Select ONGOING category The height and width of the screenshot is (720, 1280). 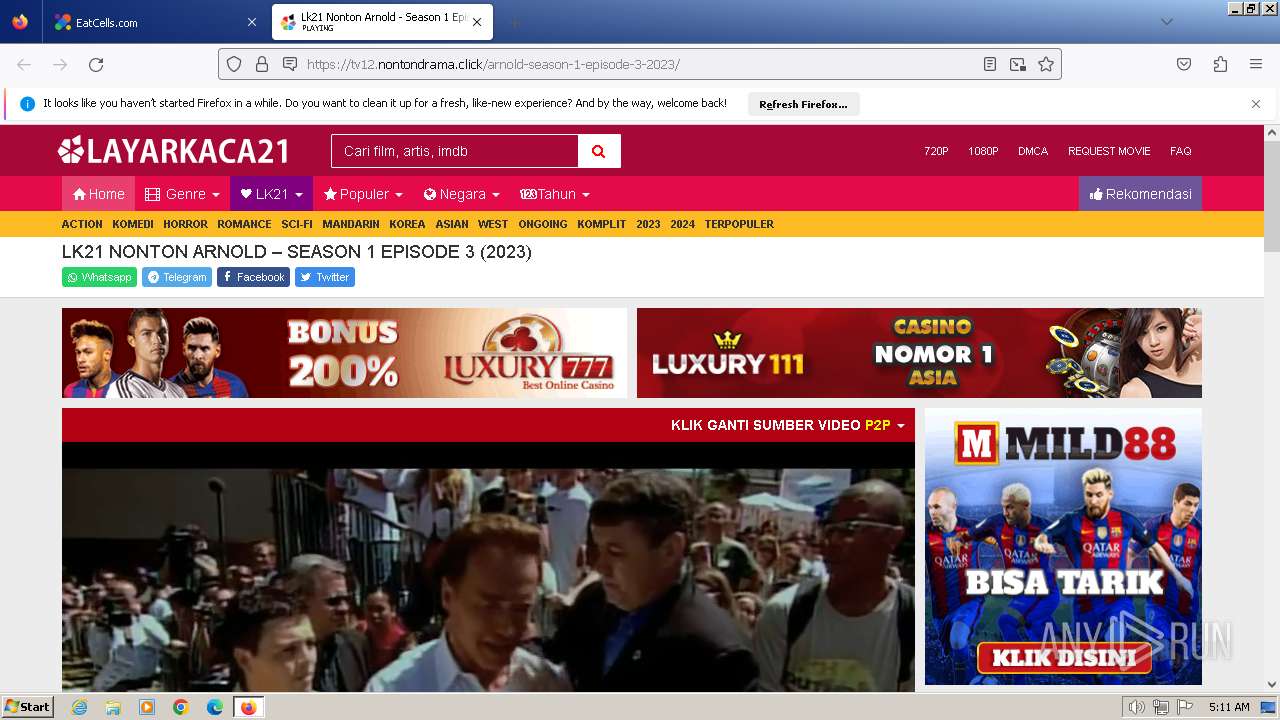click(x=543, y=224)
